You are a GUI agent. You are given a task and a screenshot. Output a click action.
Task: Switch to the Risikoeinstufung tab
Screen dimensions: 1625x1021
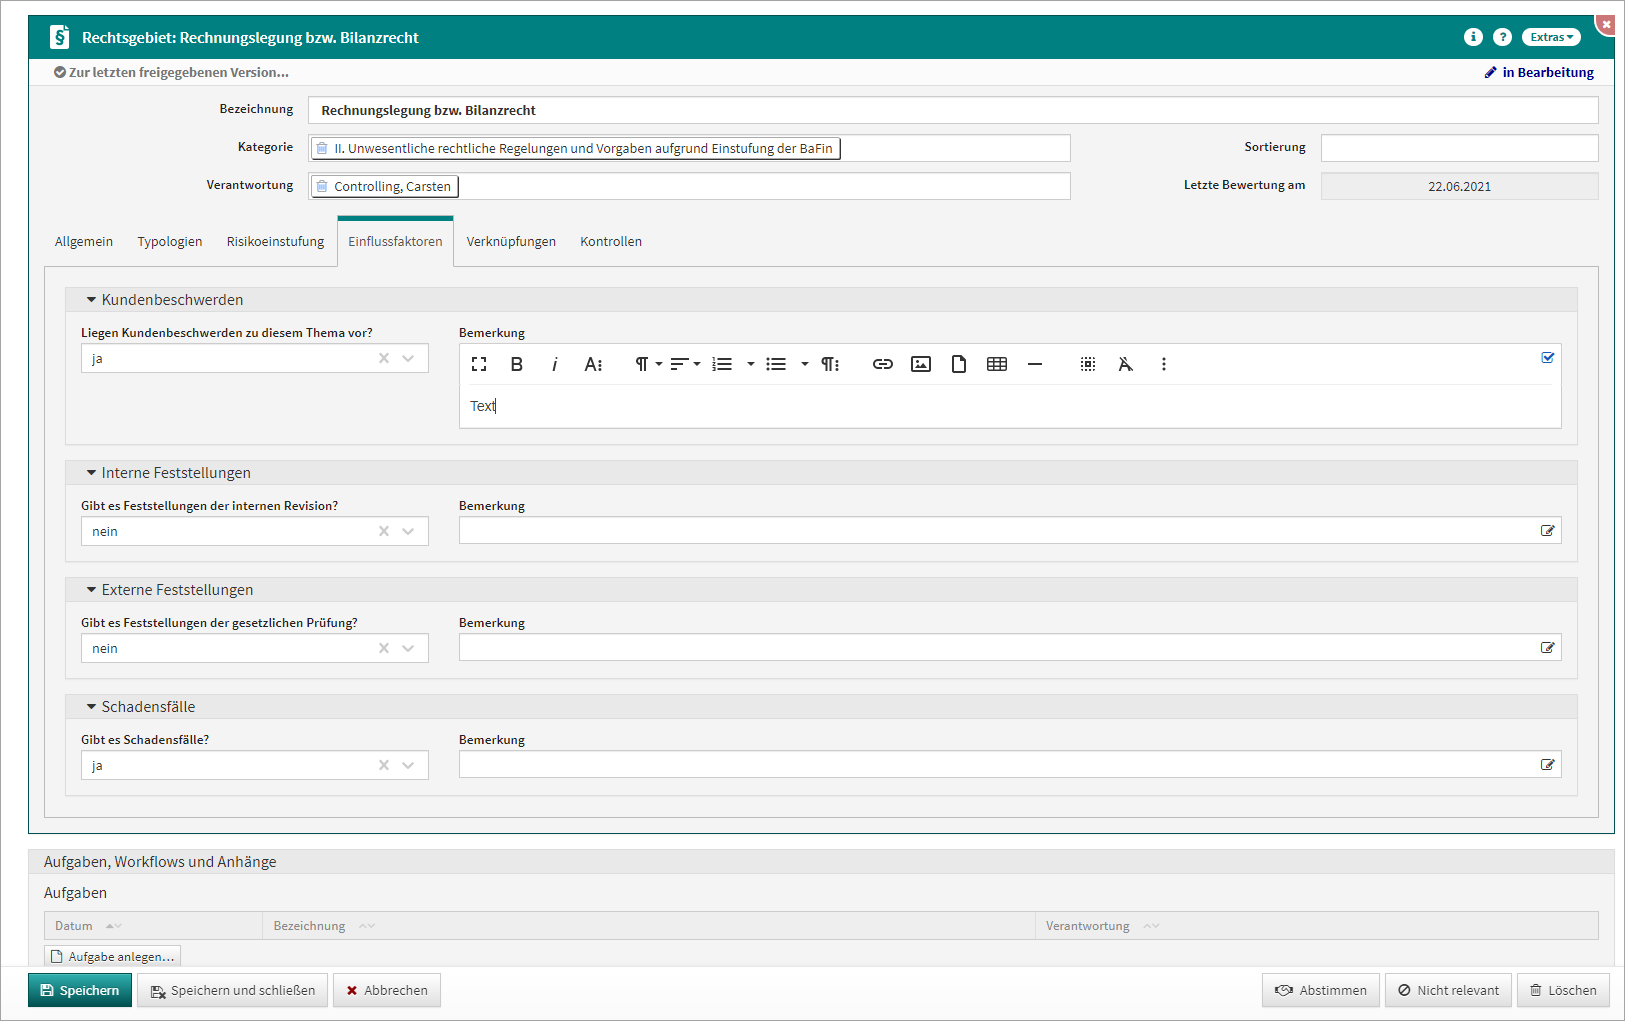[275, 242]
